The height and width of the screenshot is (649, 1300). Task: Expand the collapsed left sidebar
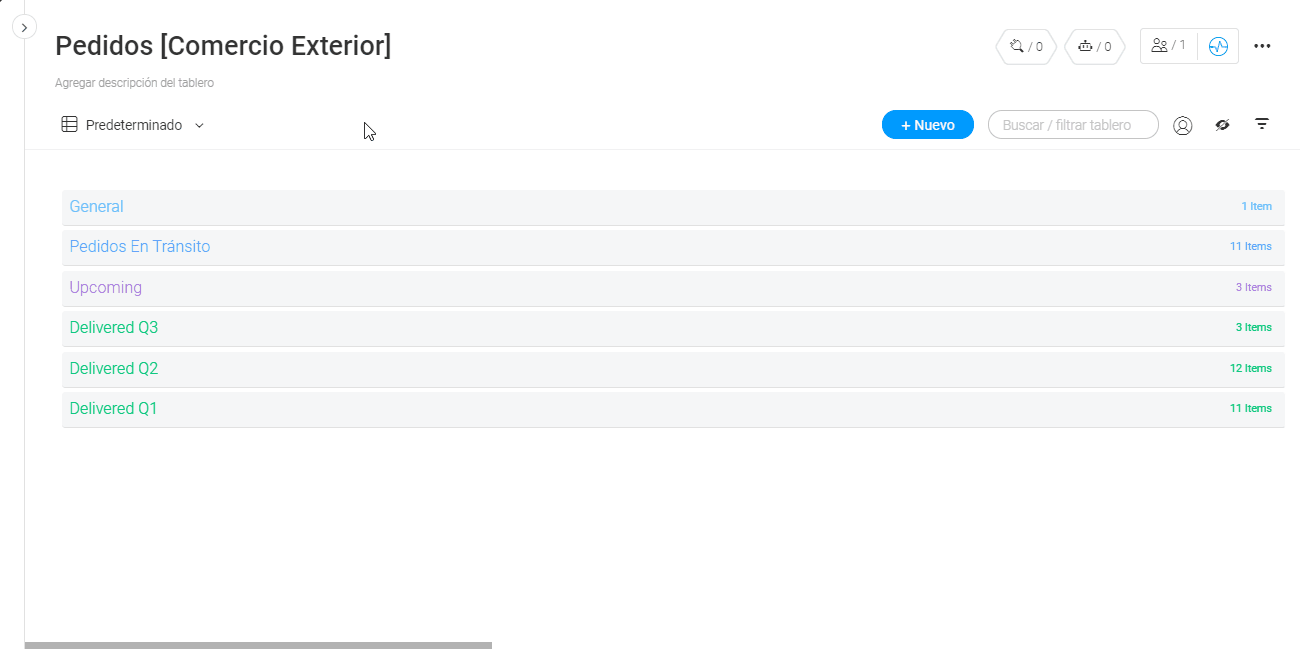point(24,27)
